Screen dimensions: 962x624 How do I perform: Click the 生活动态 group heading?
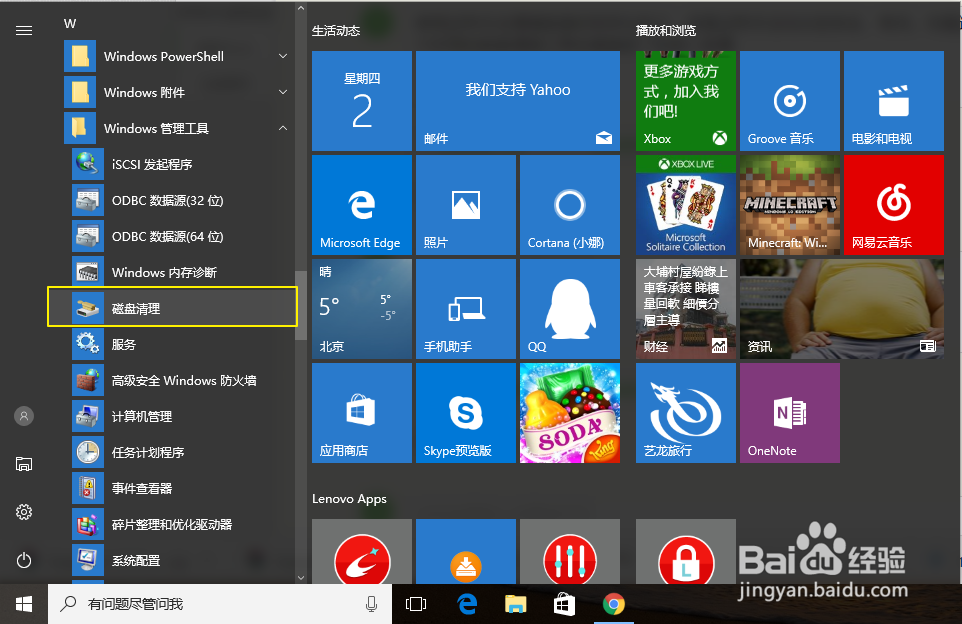pos(336,31)
